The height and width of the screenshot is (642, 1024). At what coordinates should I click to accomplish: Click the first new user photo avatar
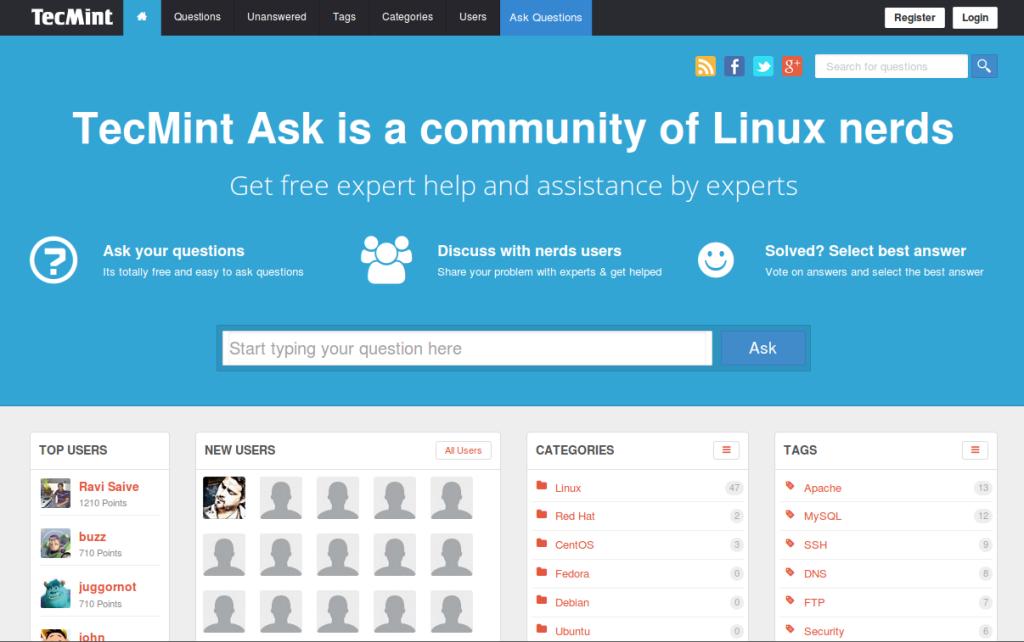coord(224,498)
